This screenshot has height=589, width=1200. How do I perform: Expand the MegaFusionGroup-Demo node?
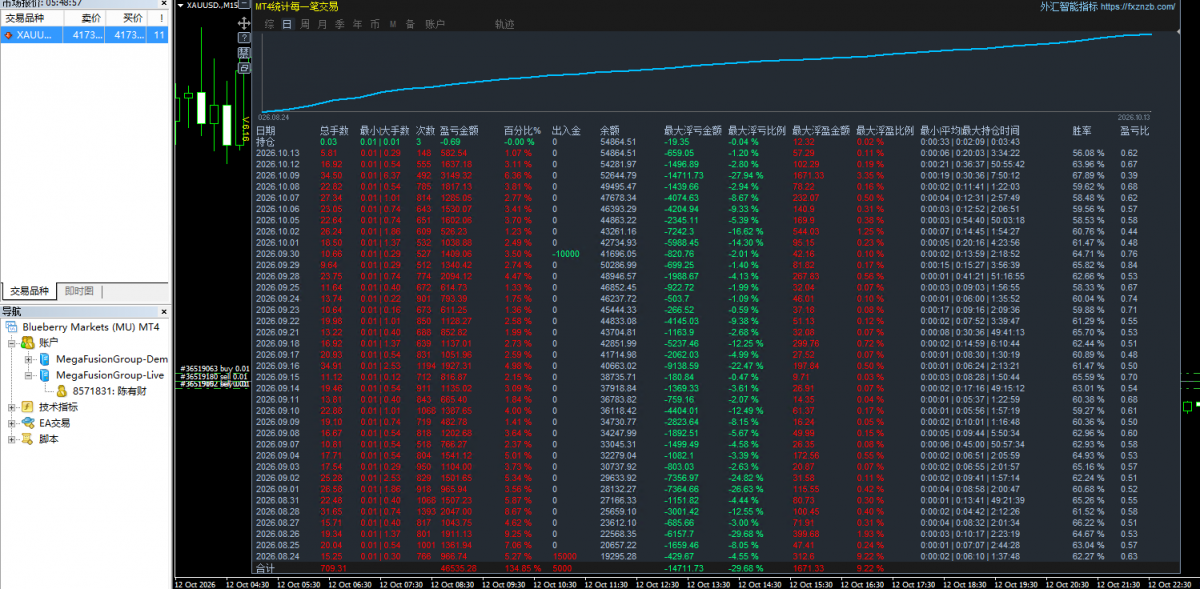click(x=29, y=359)
